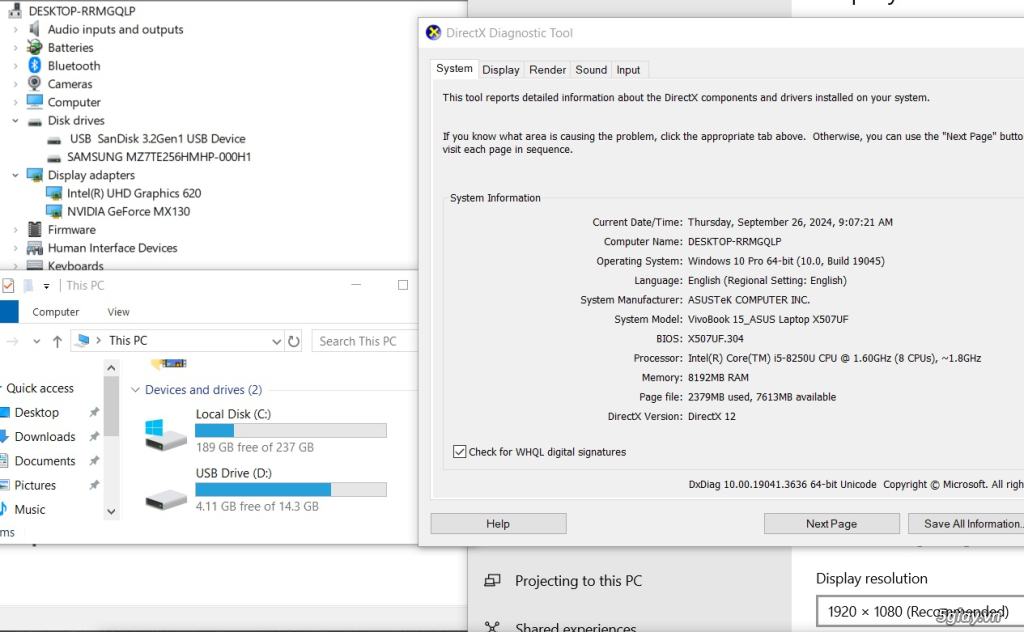
Task: Click the NVIDIA GeForce MX130 adapter icon
Action: [x=54, y=212]
